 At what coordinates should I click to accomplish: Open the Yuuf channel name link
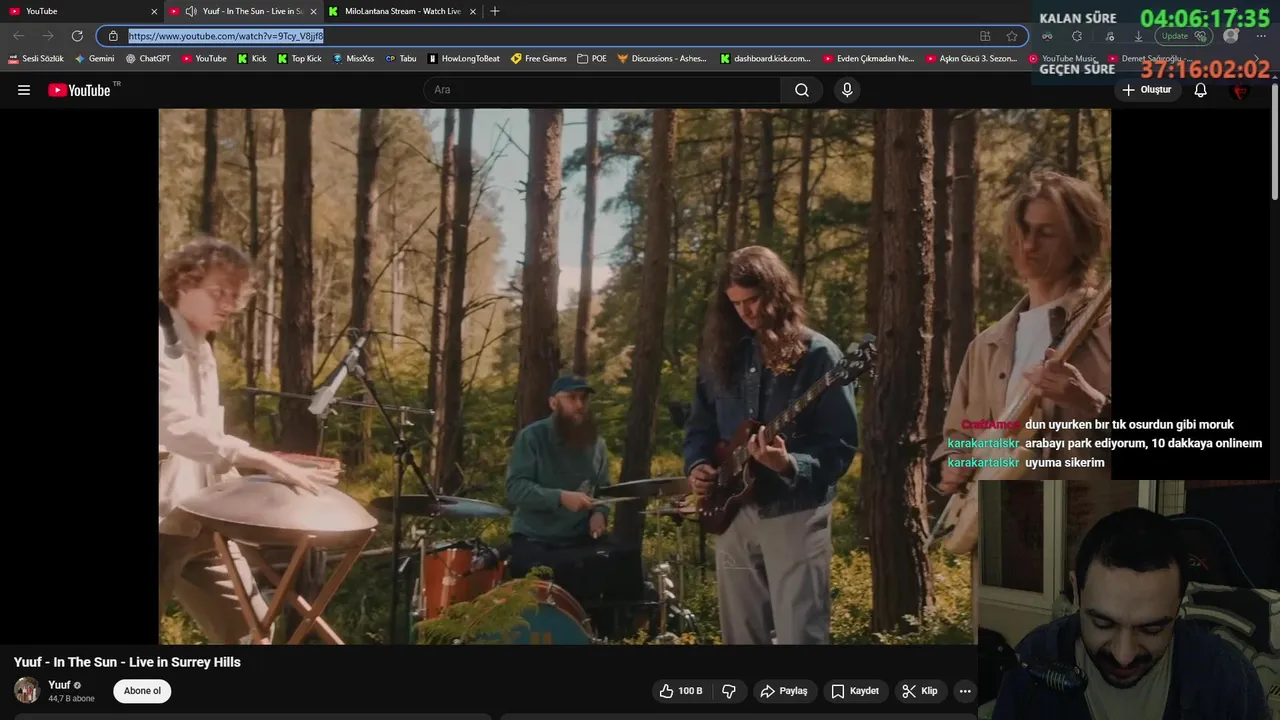59,685
